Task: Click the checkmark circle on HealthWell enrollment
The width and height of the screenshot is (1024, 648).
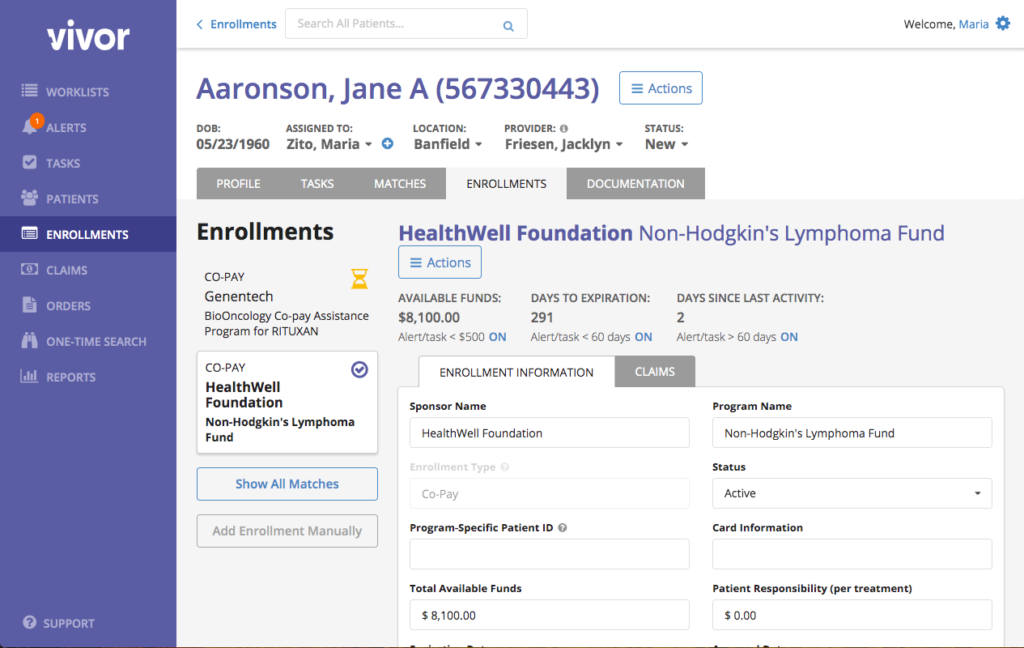Action: coord(359,370)
